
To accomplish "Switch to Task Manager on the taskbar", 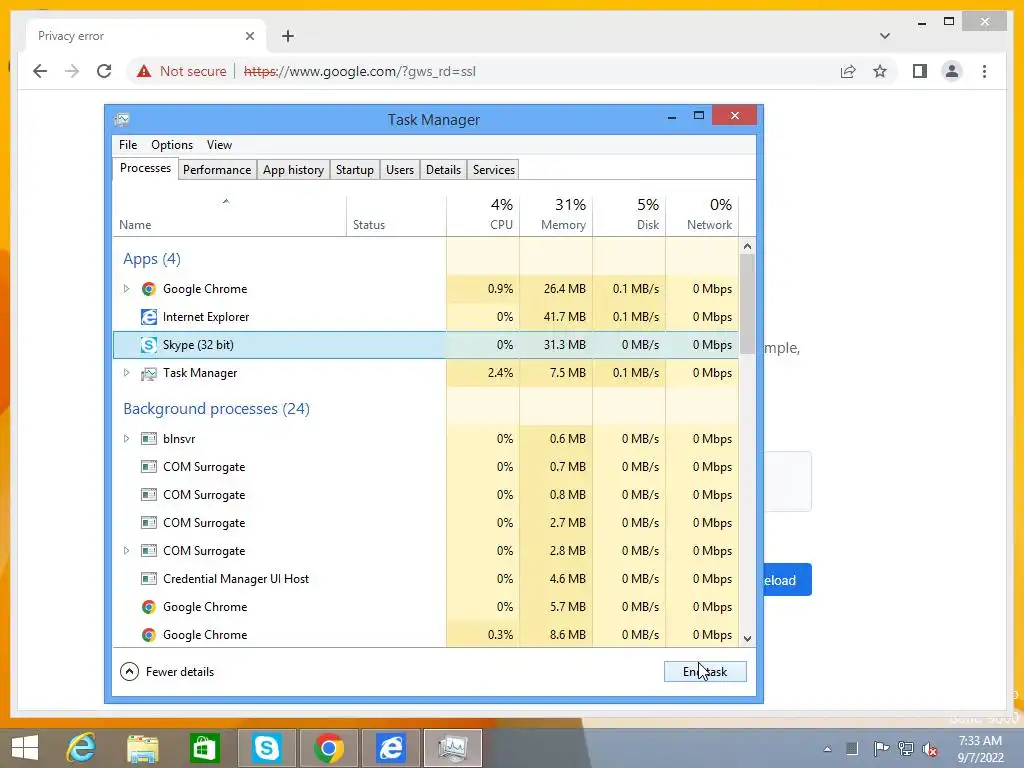I will (453, 748).
